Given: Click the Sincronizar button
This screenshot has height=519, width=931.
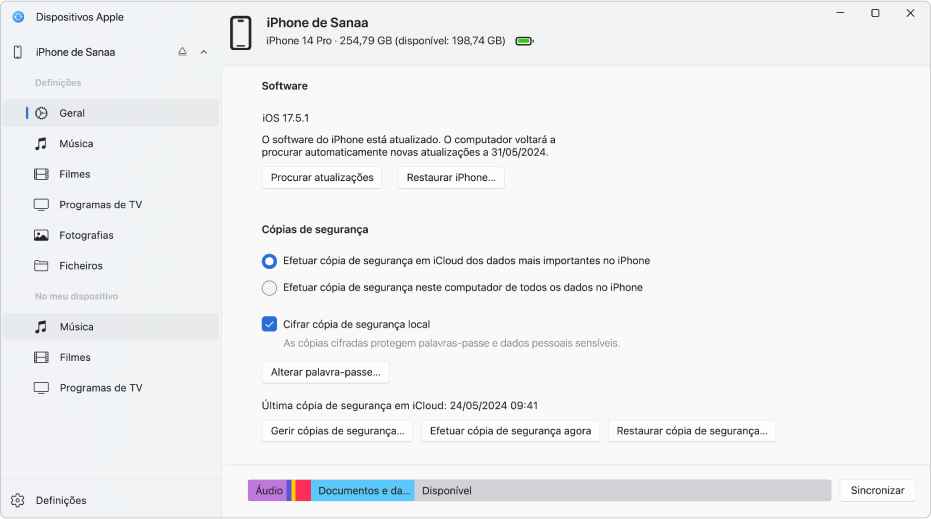Looking at the screenshot, I should coord(877,490).
